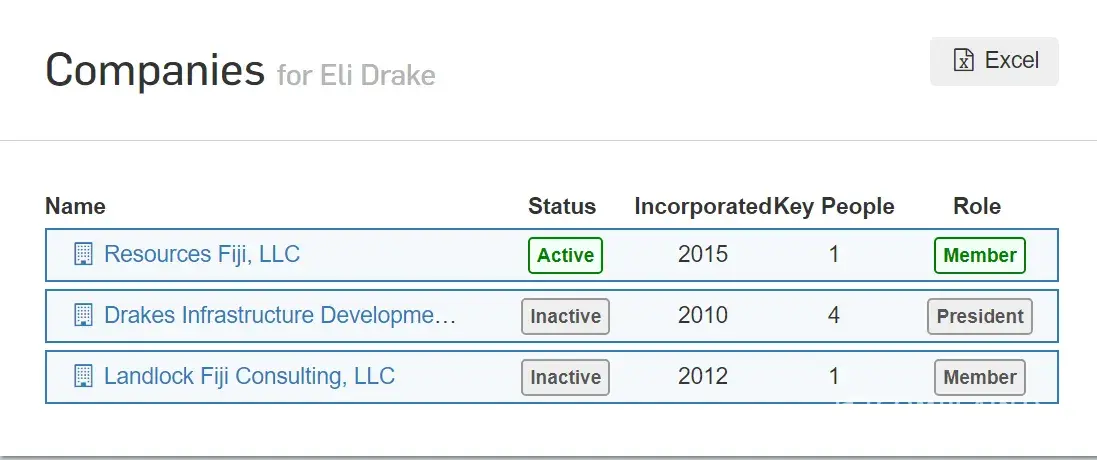Click the gray Member role badge
1097x460 pixels.
pos(979,378)
